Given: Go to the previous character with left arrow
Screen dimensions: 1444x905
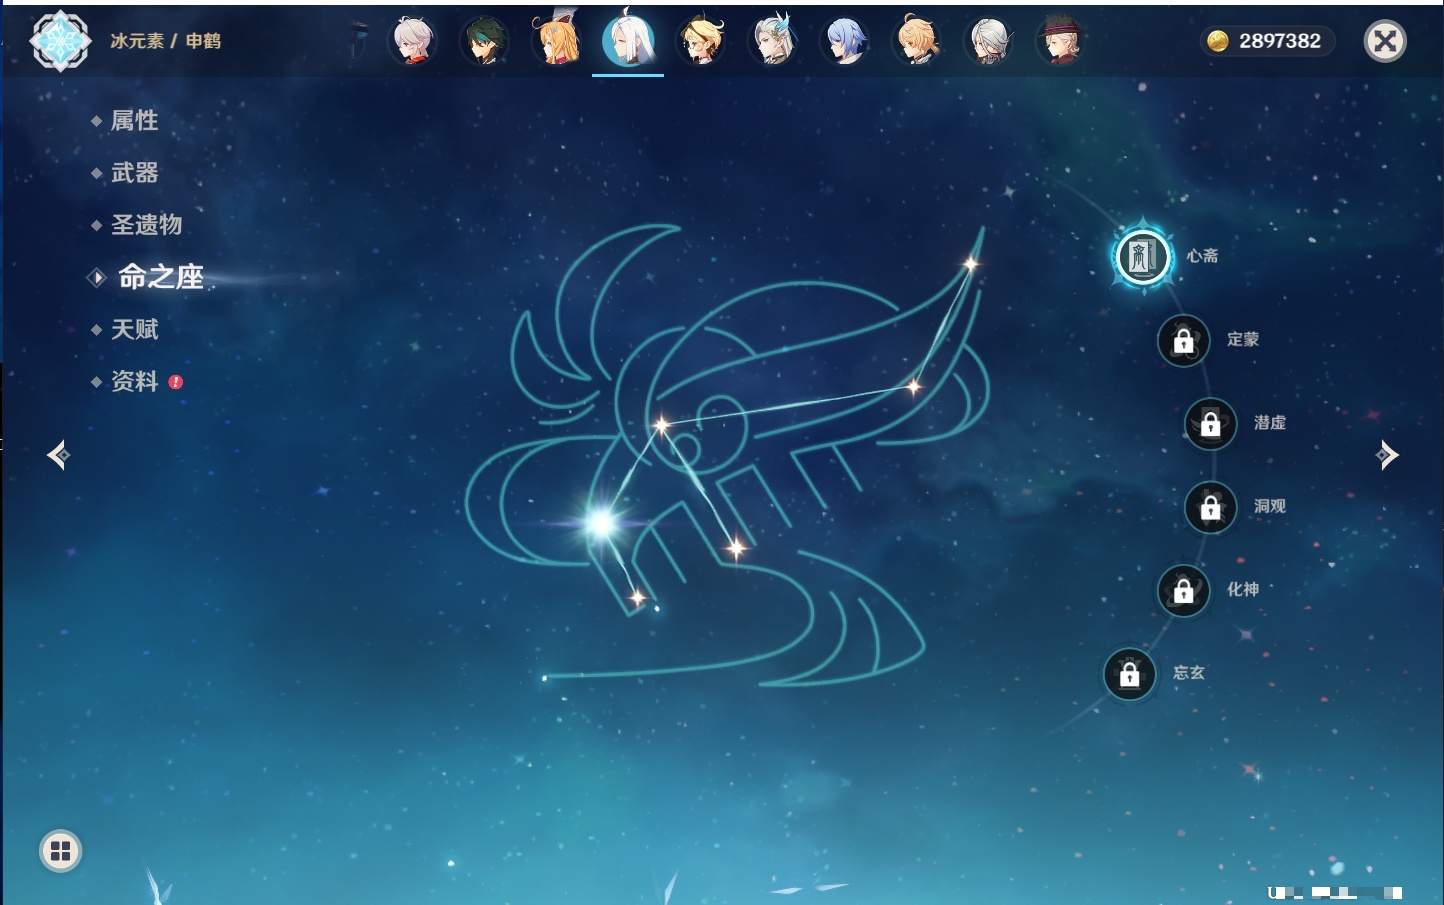Looking at the screenshot, I should click(58, 455).
